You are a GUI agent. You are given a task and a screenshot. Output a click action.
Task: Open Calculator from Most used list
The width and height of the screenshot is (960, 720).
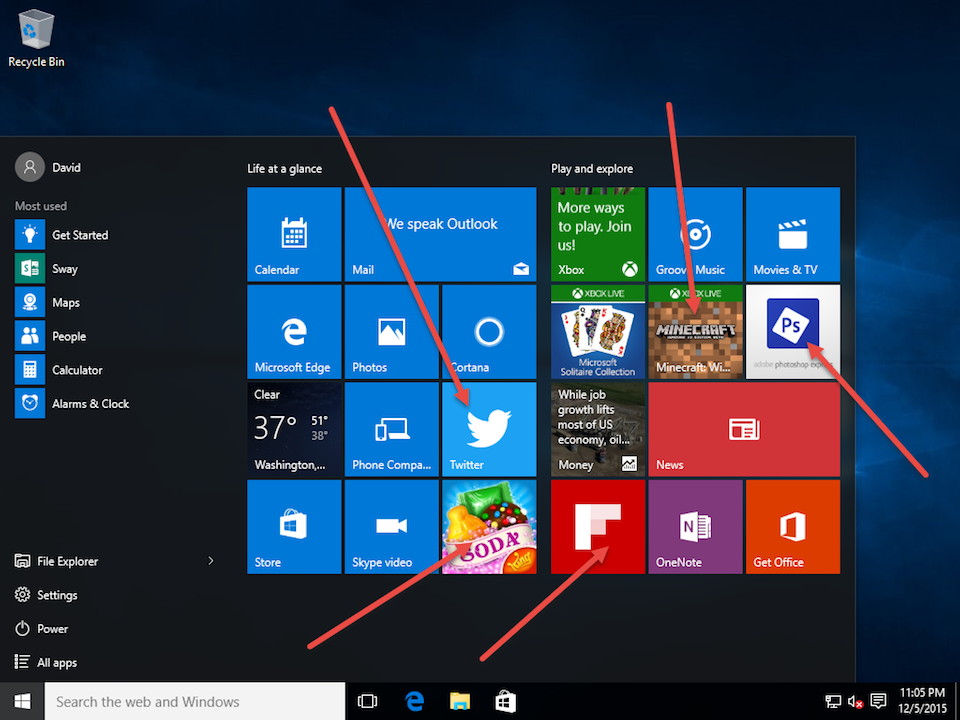(116, 370)
